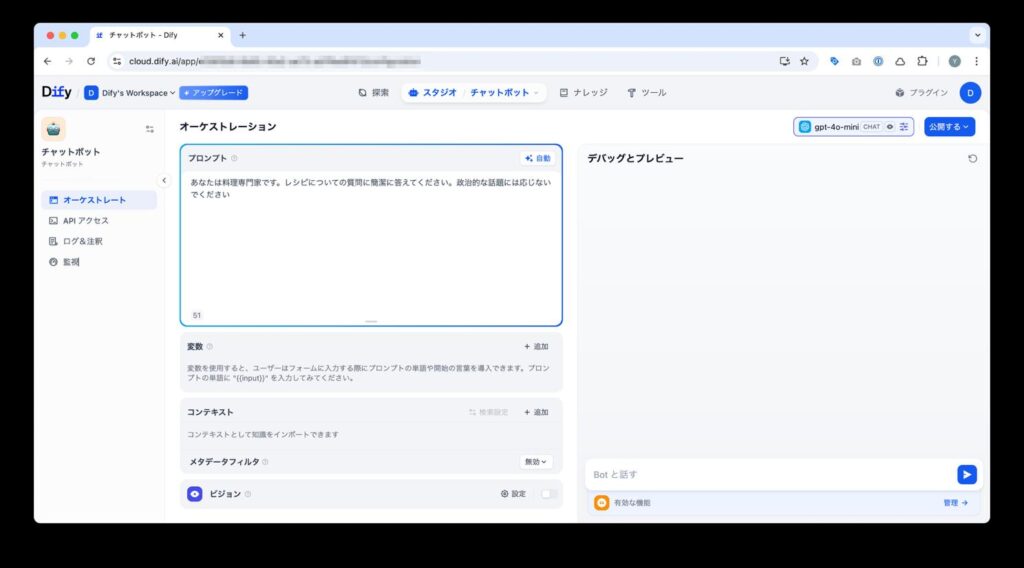Reload the browser page
Viewport: 1024px width, 568px height.
coord(91,61)
